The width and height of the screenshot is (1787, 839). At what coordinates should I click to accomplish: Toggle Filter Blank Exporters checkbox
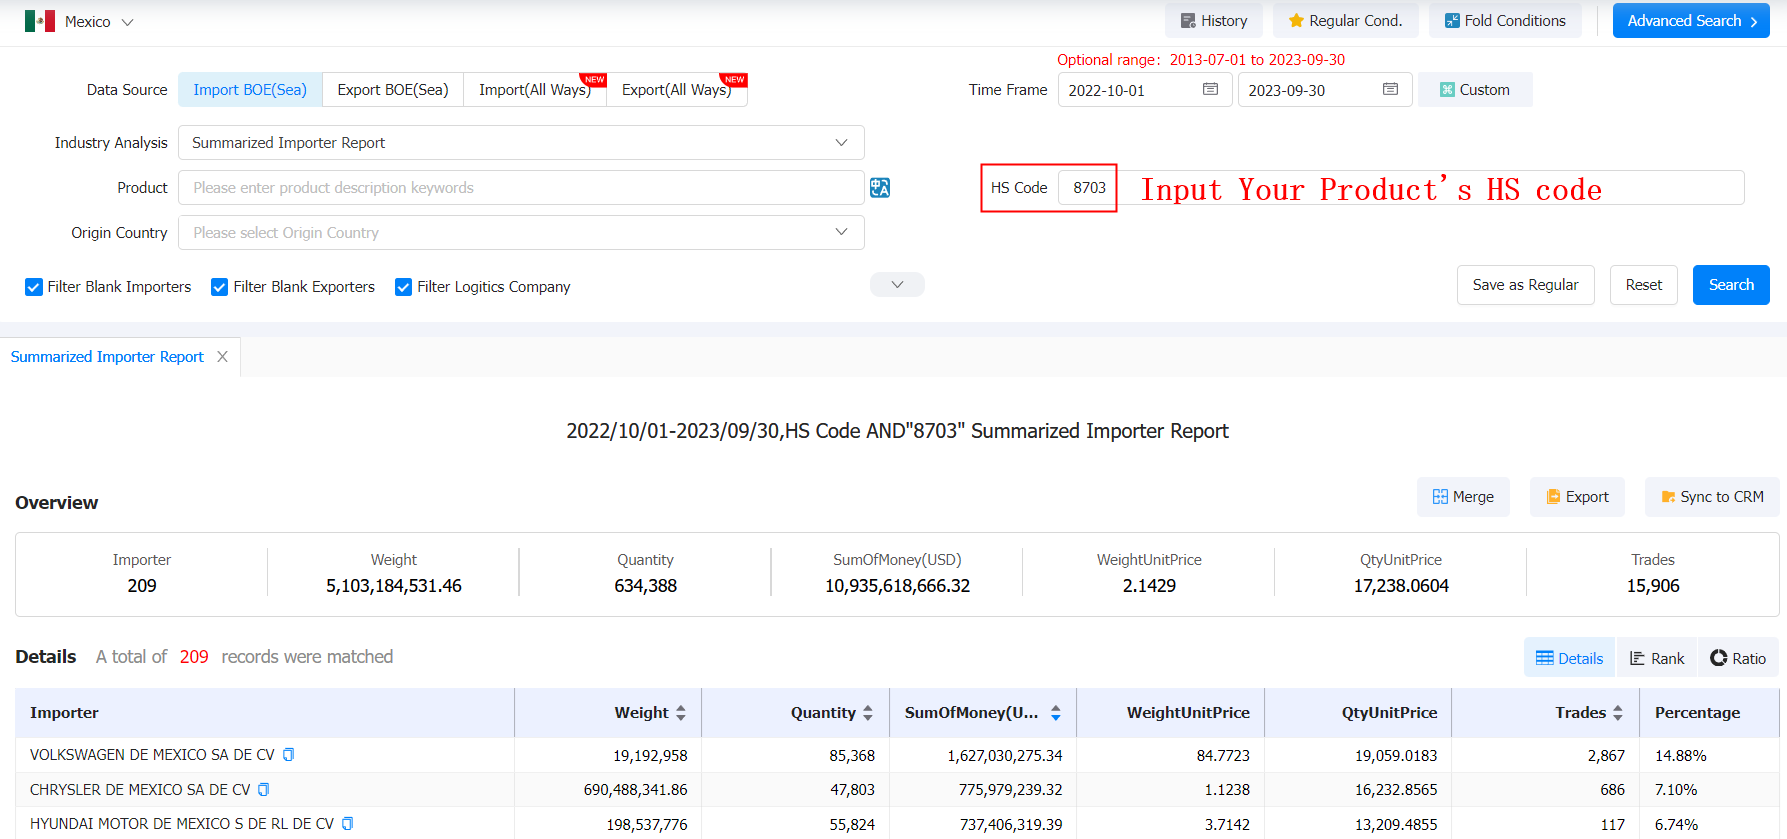point(220,287)
